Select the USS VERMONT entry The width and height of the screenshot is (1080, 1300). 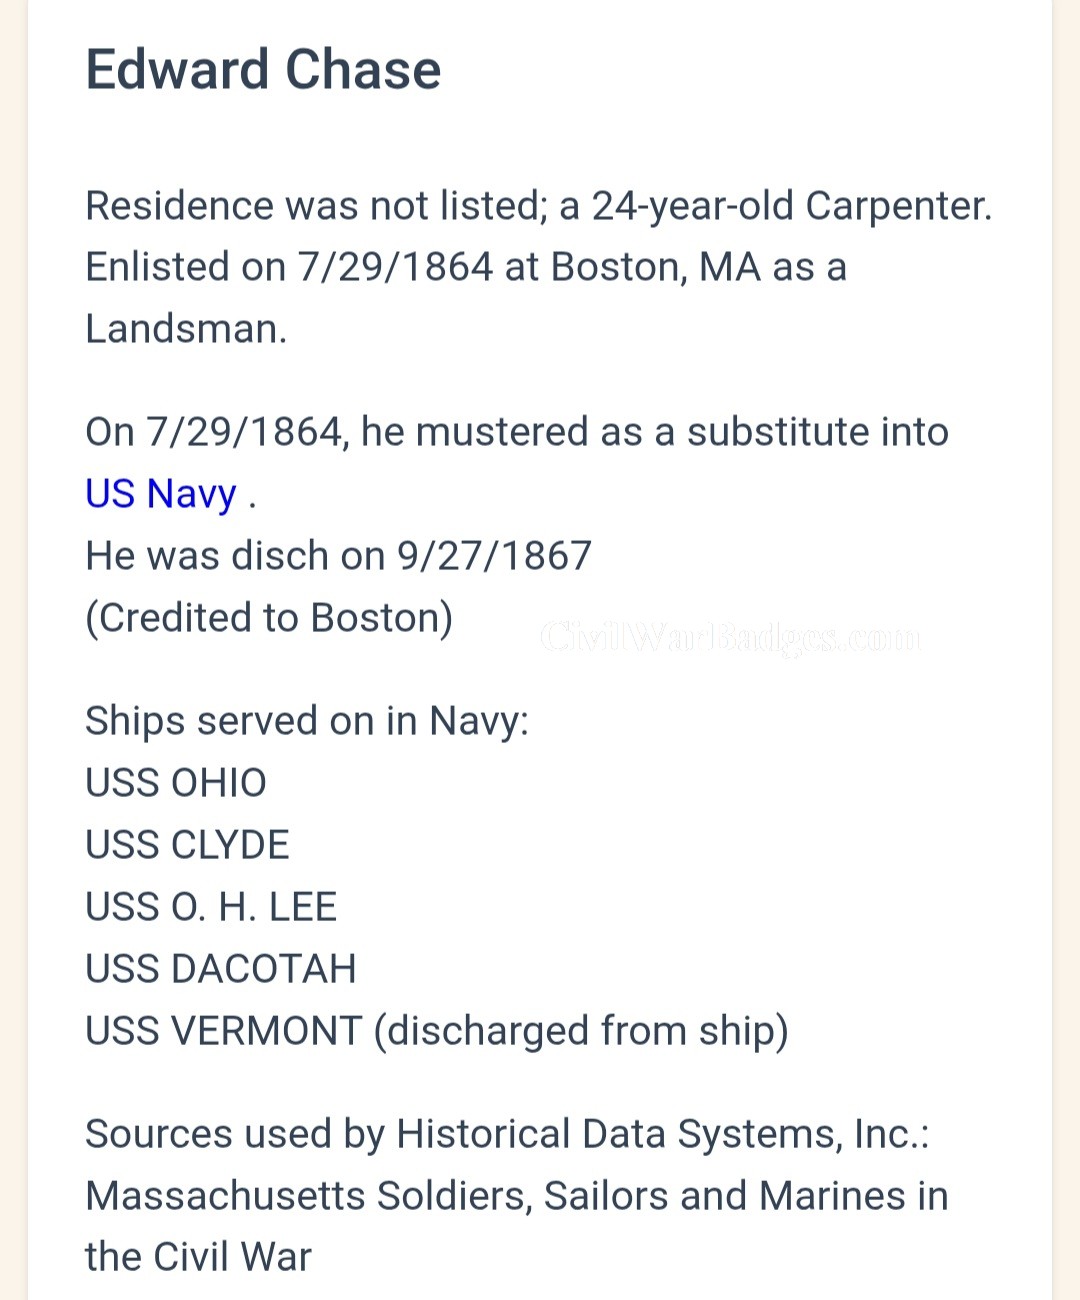coord(223,1031)
